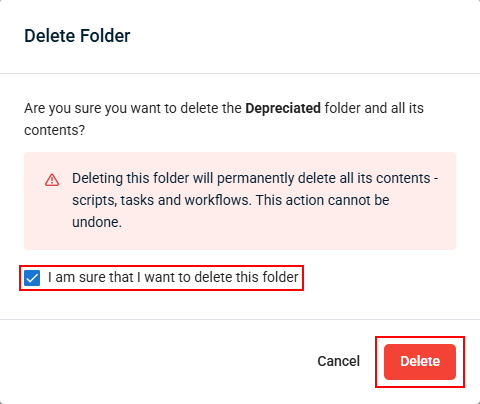The image size is (480, 404).
Task: Click the word "contents?" in the question
Action: [x=55, y=130]
